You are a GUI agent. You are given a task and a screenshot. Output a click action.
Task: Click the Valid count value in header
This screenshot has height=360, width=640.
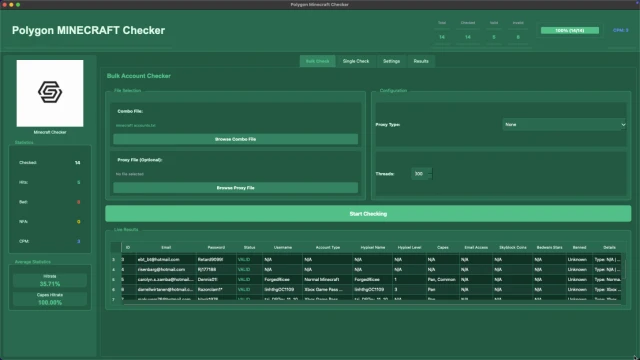pyautogui.click(x=493, y=37)
